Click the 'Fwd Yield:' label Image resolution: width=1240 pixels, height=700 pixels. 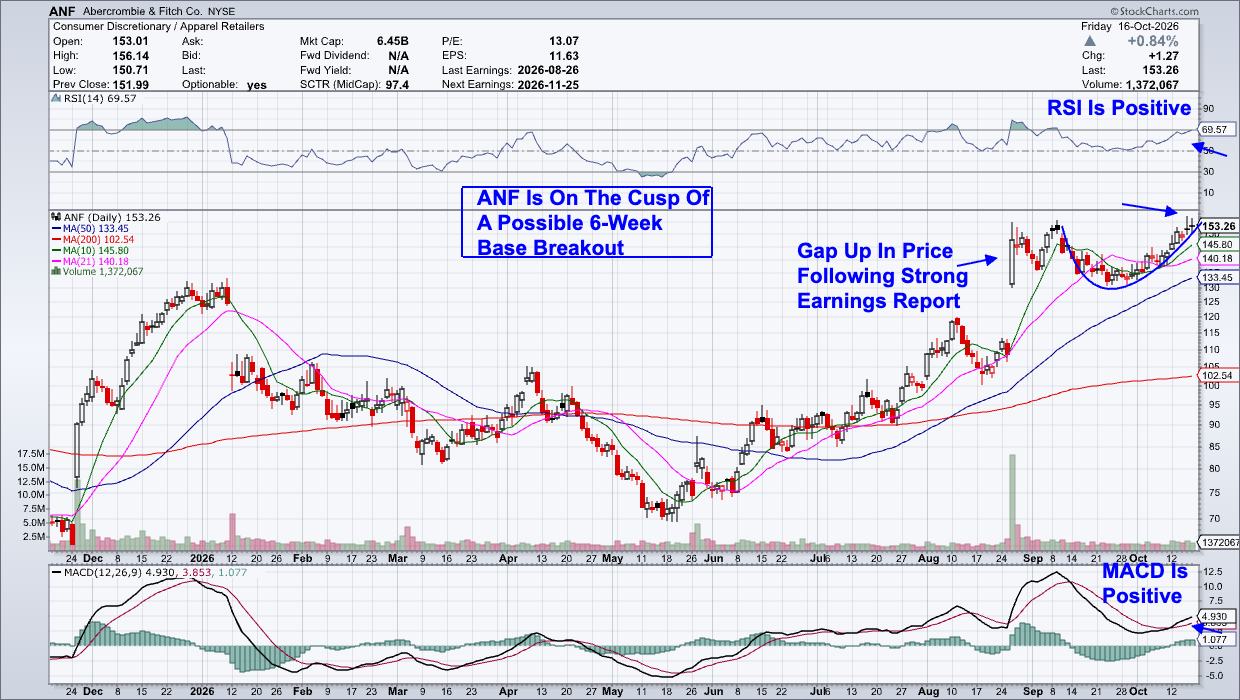328,70
